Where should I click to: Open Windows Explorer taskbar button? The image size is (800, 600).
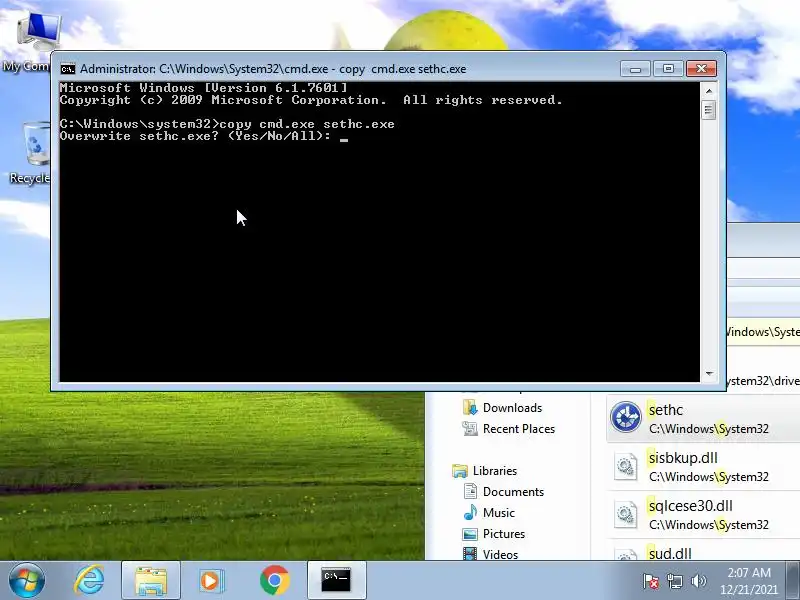(x=151, y=580)
